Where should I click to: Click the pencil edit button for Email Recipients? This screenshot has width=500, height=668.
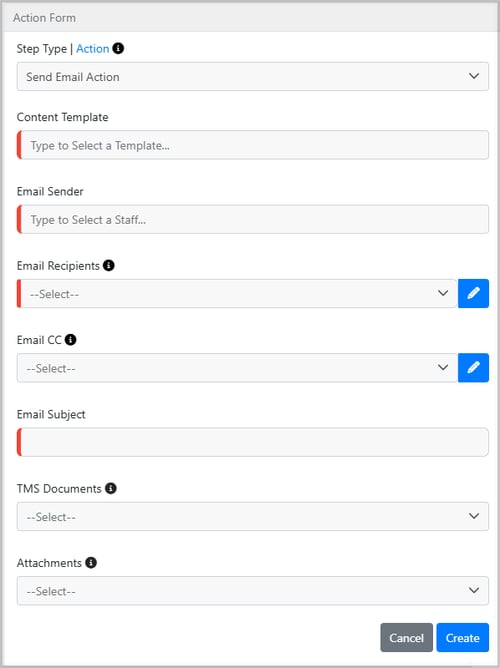473,294
